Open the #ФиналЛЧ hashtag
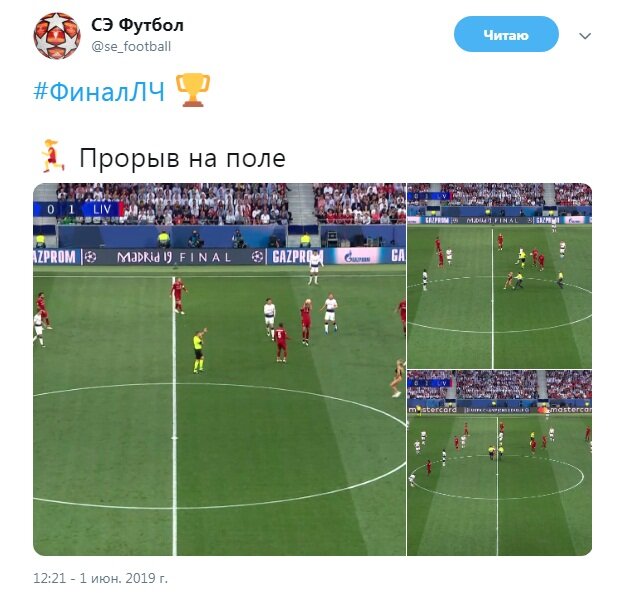Screen dimensions: 618x593 (x=99, y=92)
